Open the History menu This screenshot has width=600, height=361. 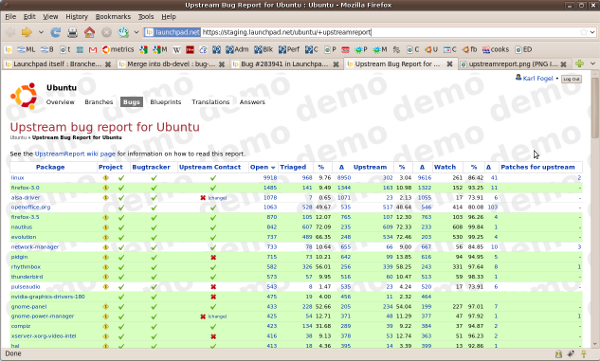tap(77, 16)
